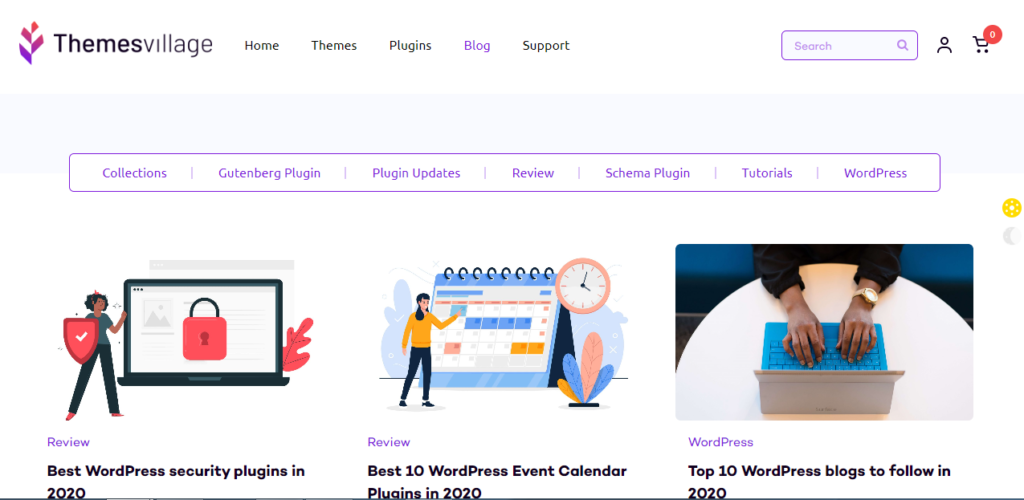This screenshot has height=500, width=1024.
Task: Select the Review category in filter bar
Action: [533, 173]
